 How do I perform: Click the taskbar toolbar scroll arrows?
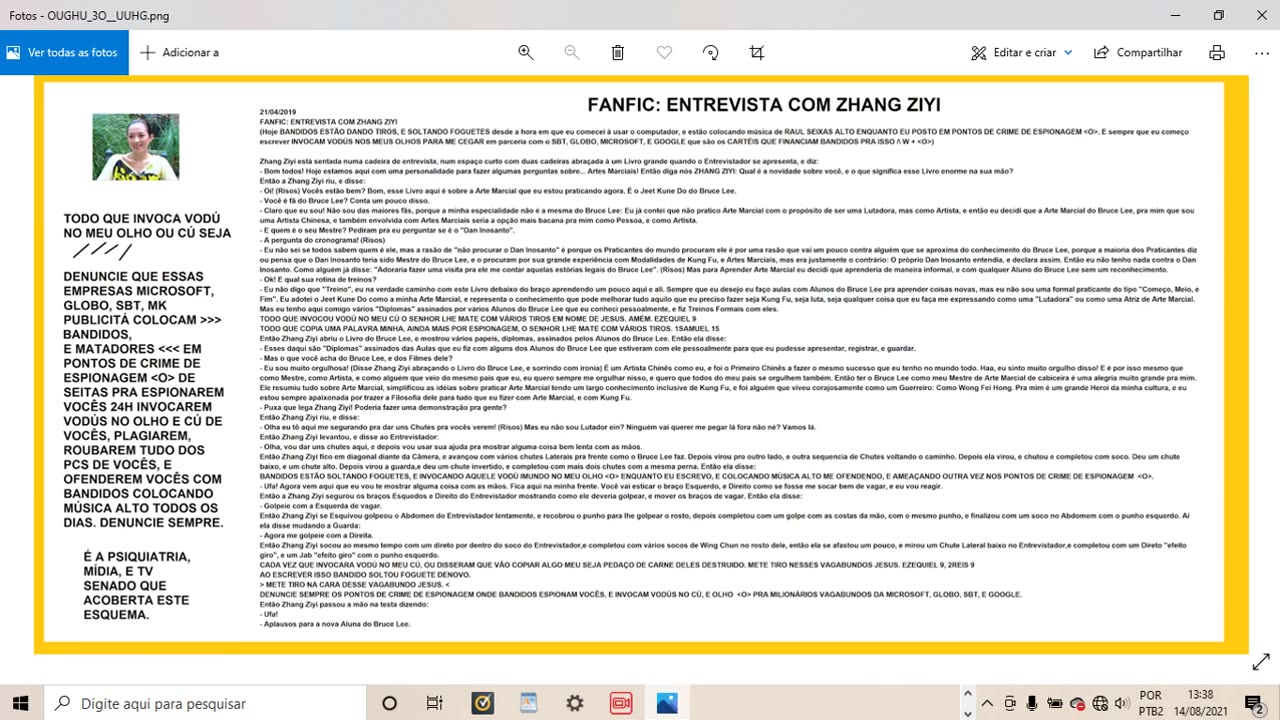[x=965, y=703]
